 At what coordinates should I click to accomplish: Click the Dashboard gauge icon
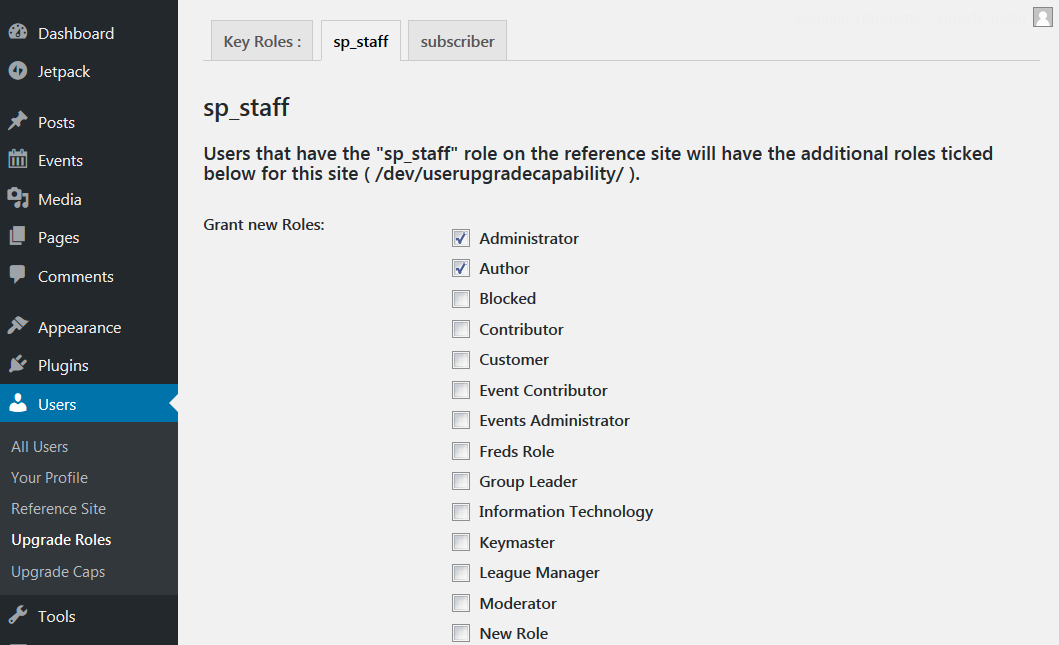(18, 32)
